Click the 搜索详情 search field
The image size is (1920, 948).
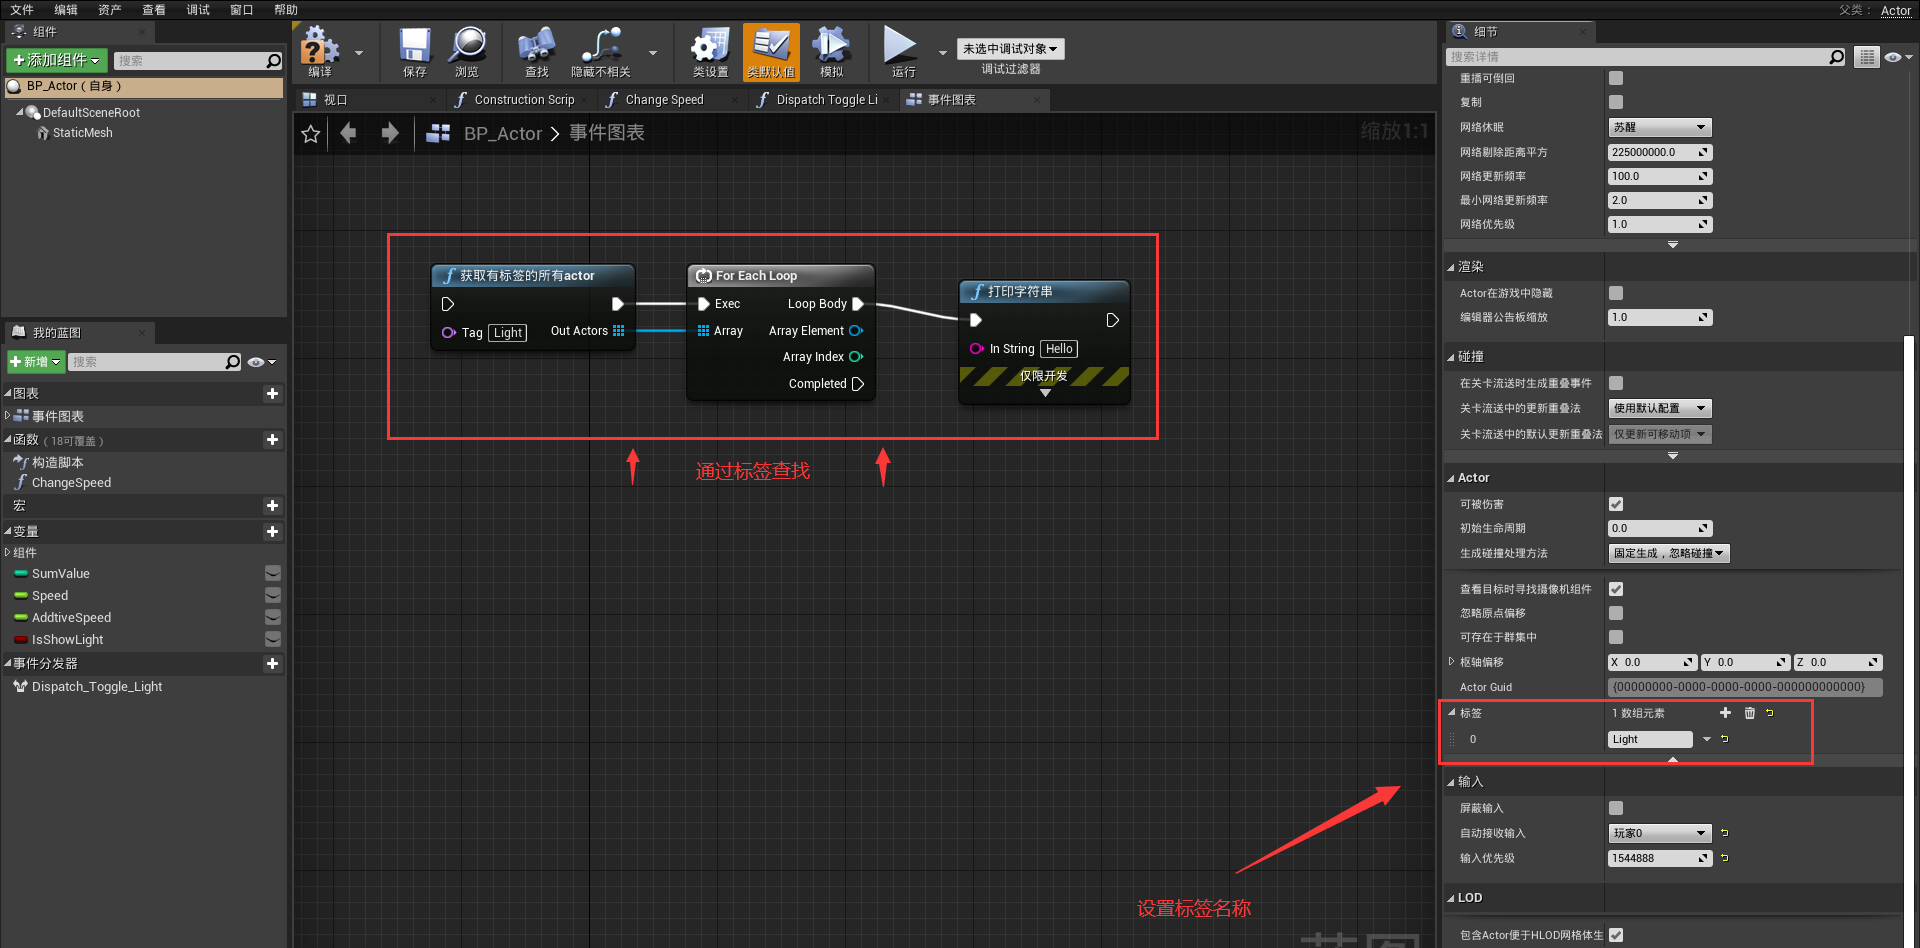click(x=1638, y=57)
